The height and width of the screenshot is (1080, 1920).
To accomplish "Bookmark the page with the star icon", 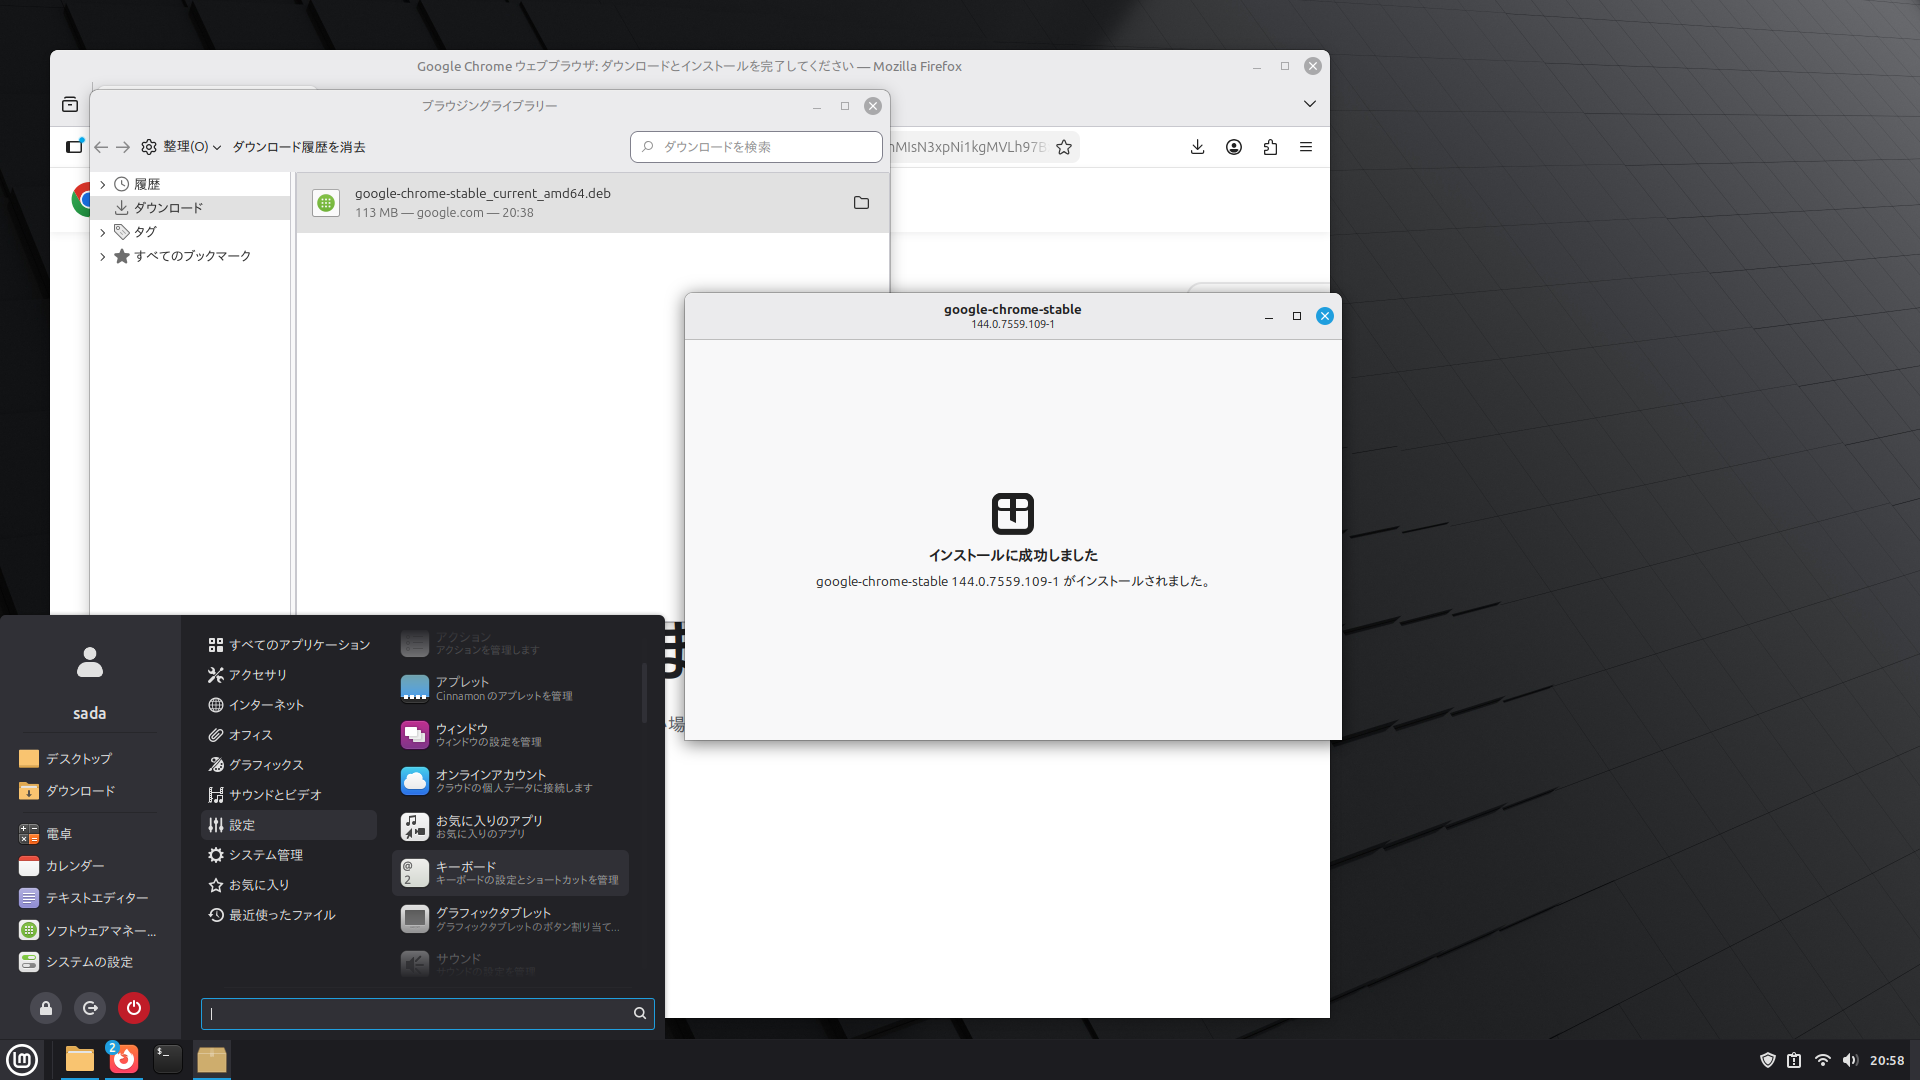I will [1064, 147].
